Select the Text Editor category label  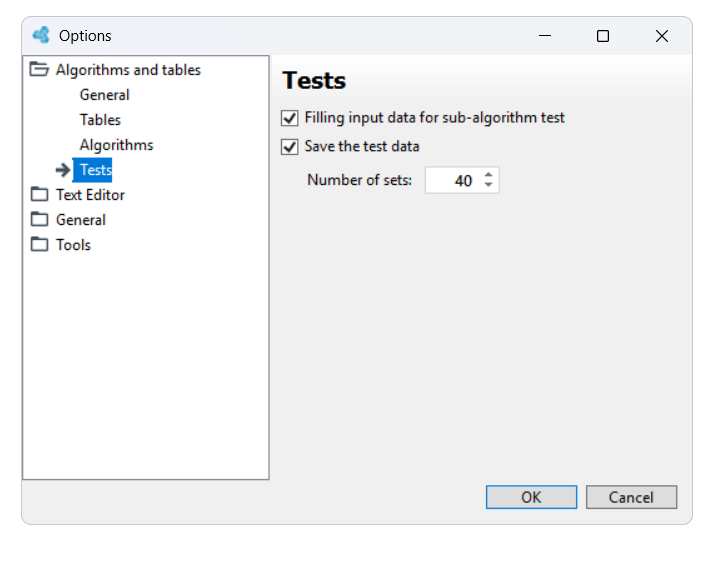point(90,195)
